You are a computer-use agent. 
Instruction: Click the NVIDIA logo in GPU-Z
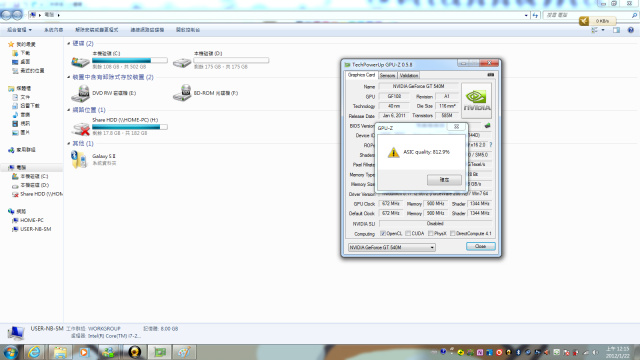coord(476,101)
